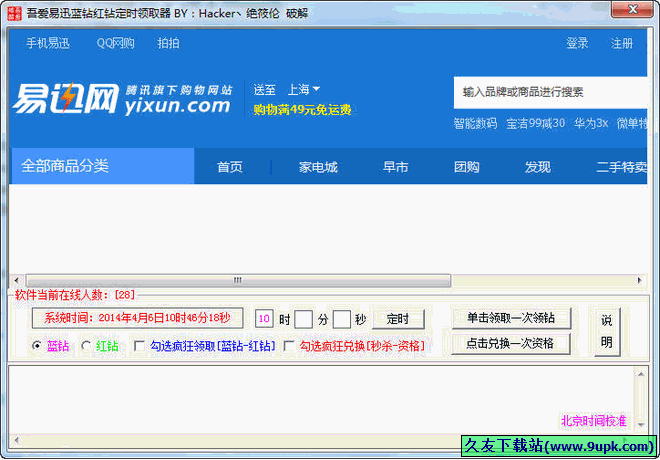Open the 上海 delivery city dropdown
Screen dimensions: 660x460
coord(303,89)
